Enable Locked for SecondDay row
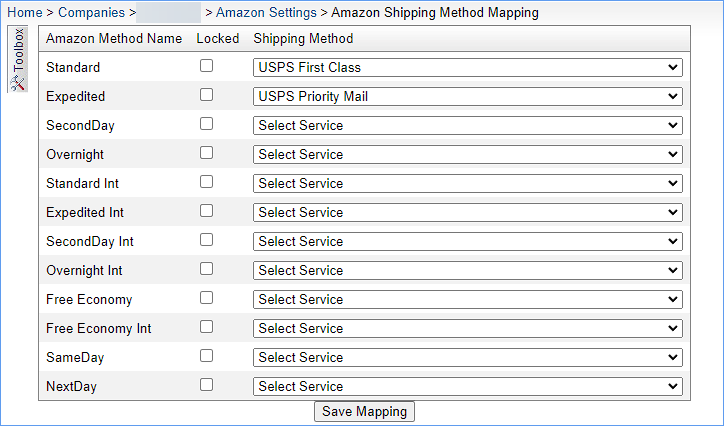Screen dimensions: 724x426 [x=206, y=124]
